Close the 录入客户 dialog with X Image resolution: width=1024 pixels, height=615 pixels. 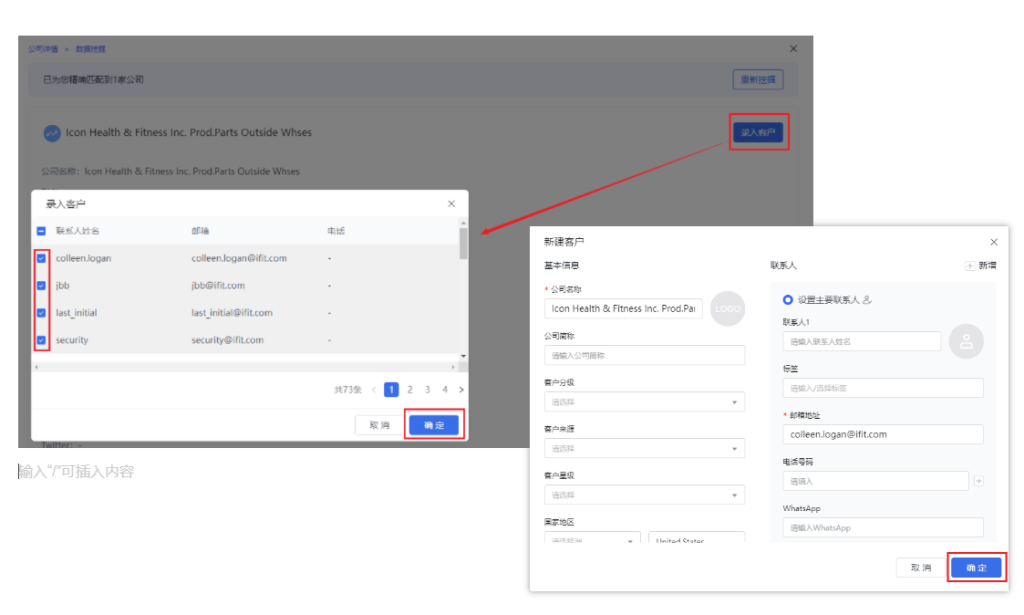(451, 204)
